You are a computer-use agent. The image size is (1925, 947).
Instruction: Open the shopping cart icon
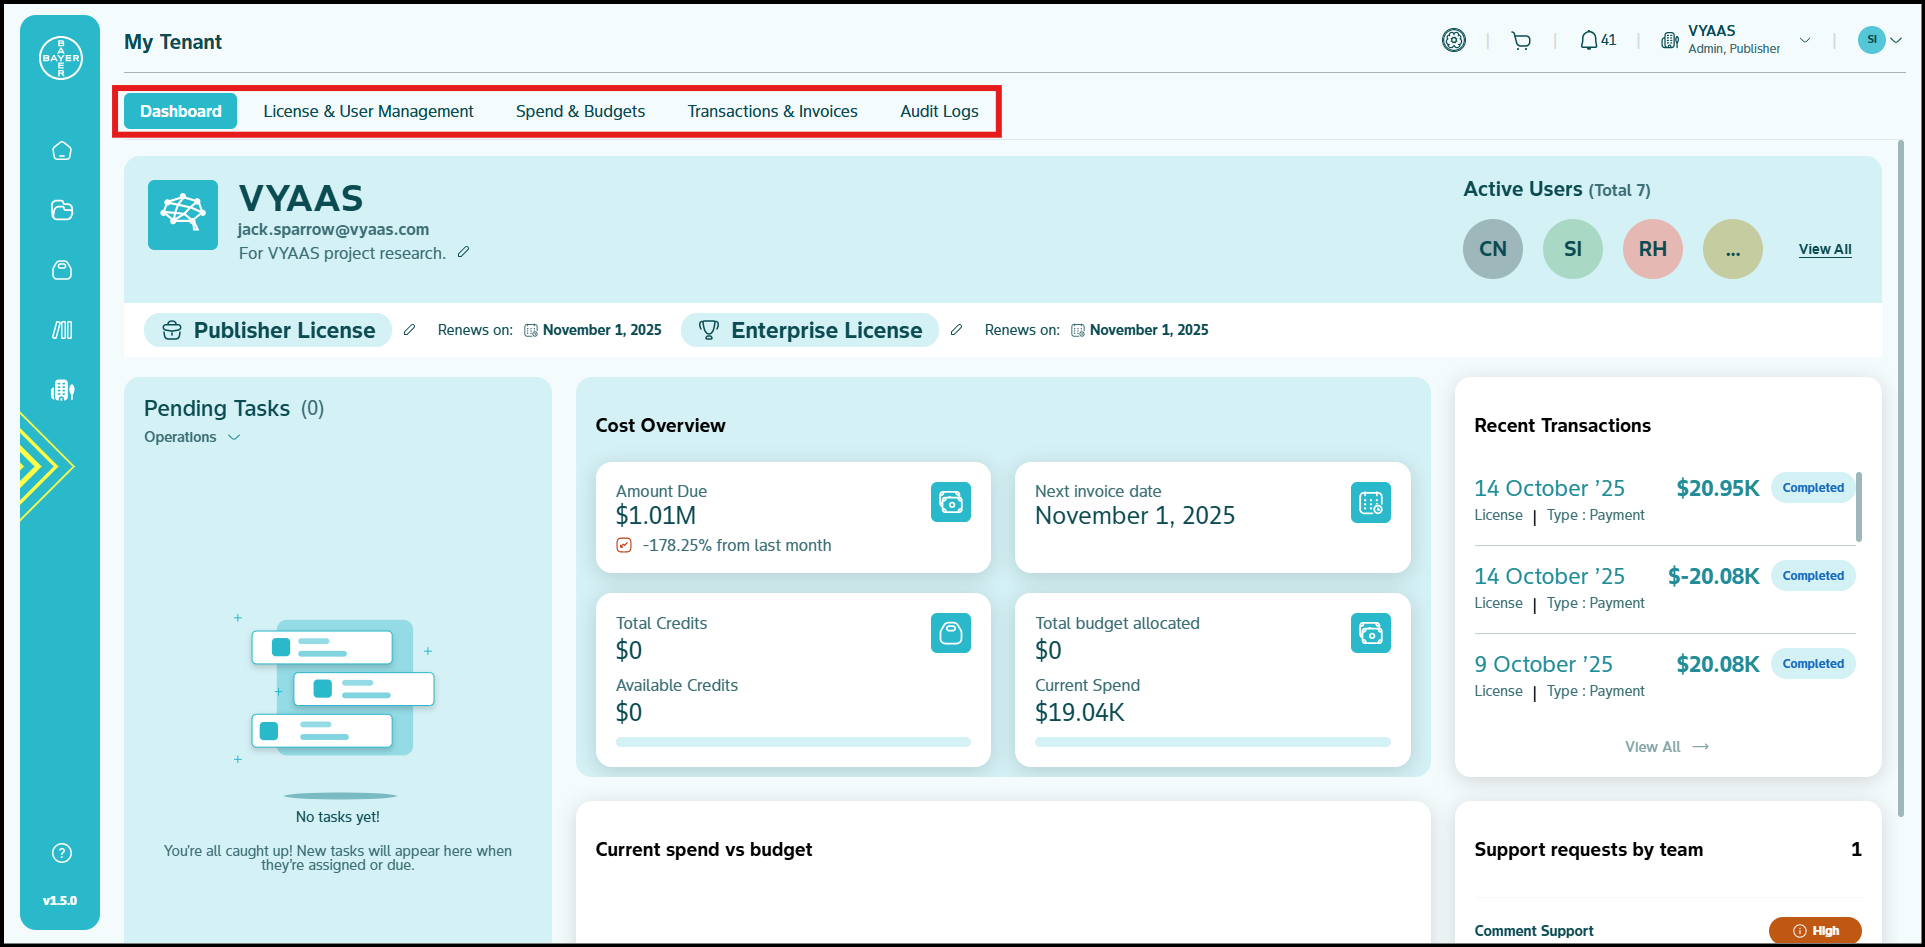[1521, 41]
